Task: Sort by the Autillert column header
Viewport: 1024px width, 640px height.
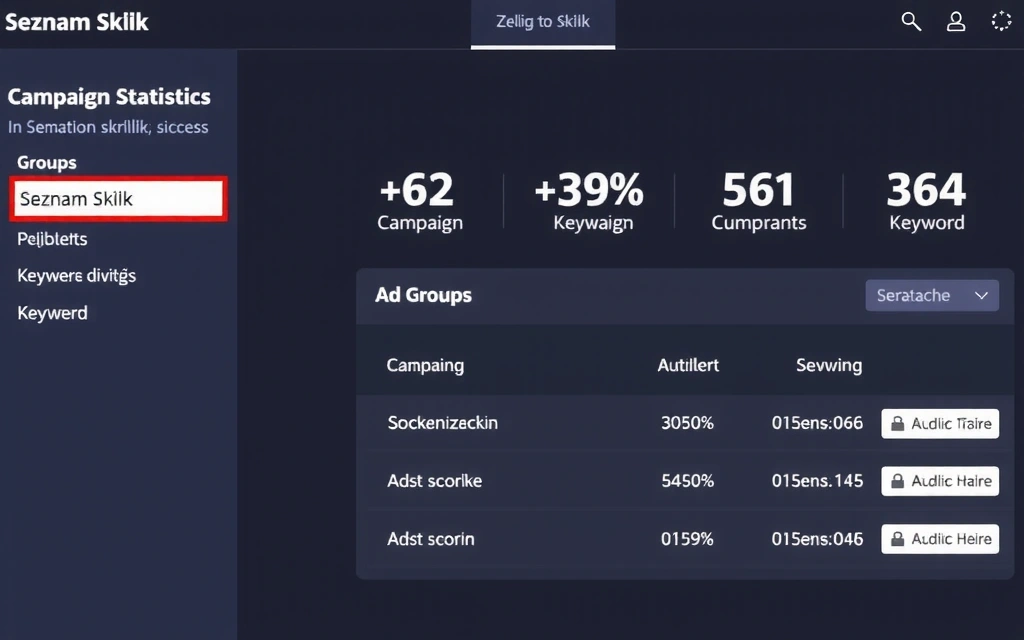Action: 688,365
